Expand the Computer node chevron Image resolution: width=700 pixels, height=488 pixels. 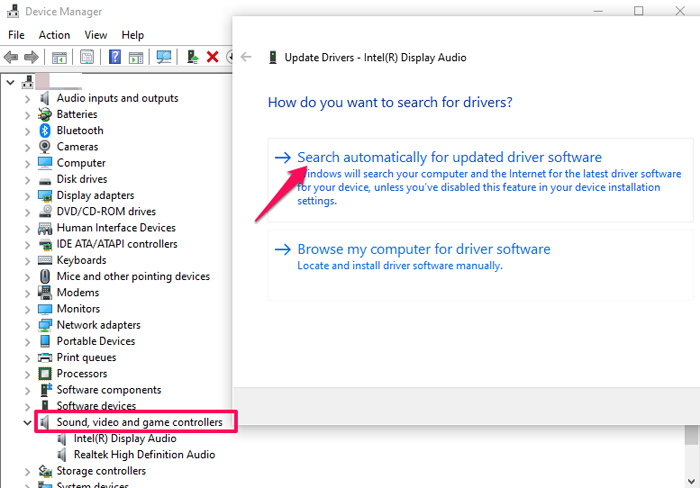click(x=28, y=164)
